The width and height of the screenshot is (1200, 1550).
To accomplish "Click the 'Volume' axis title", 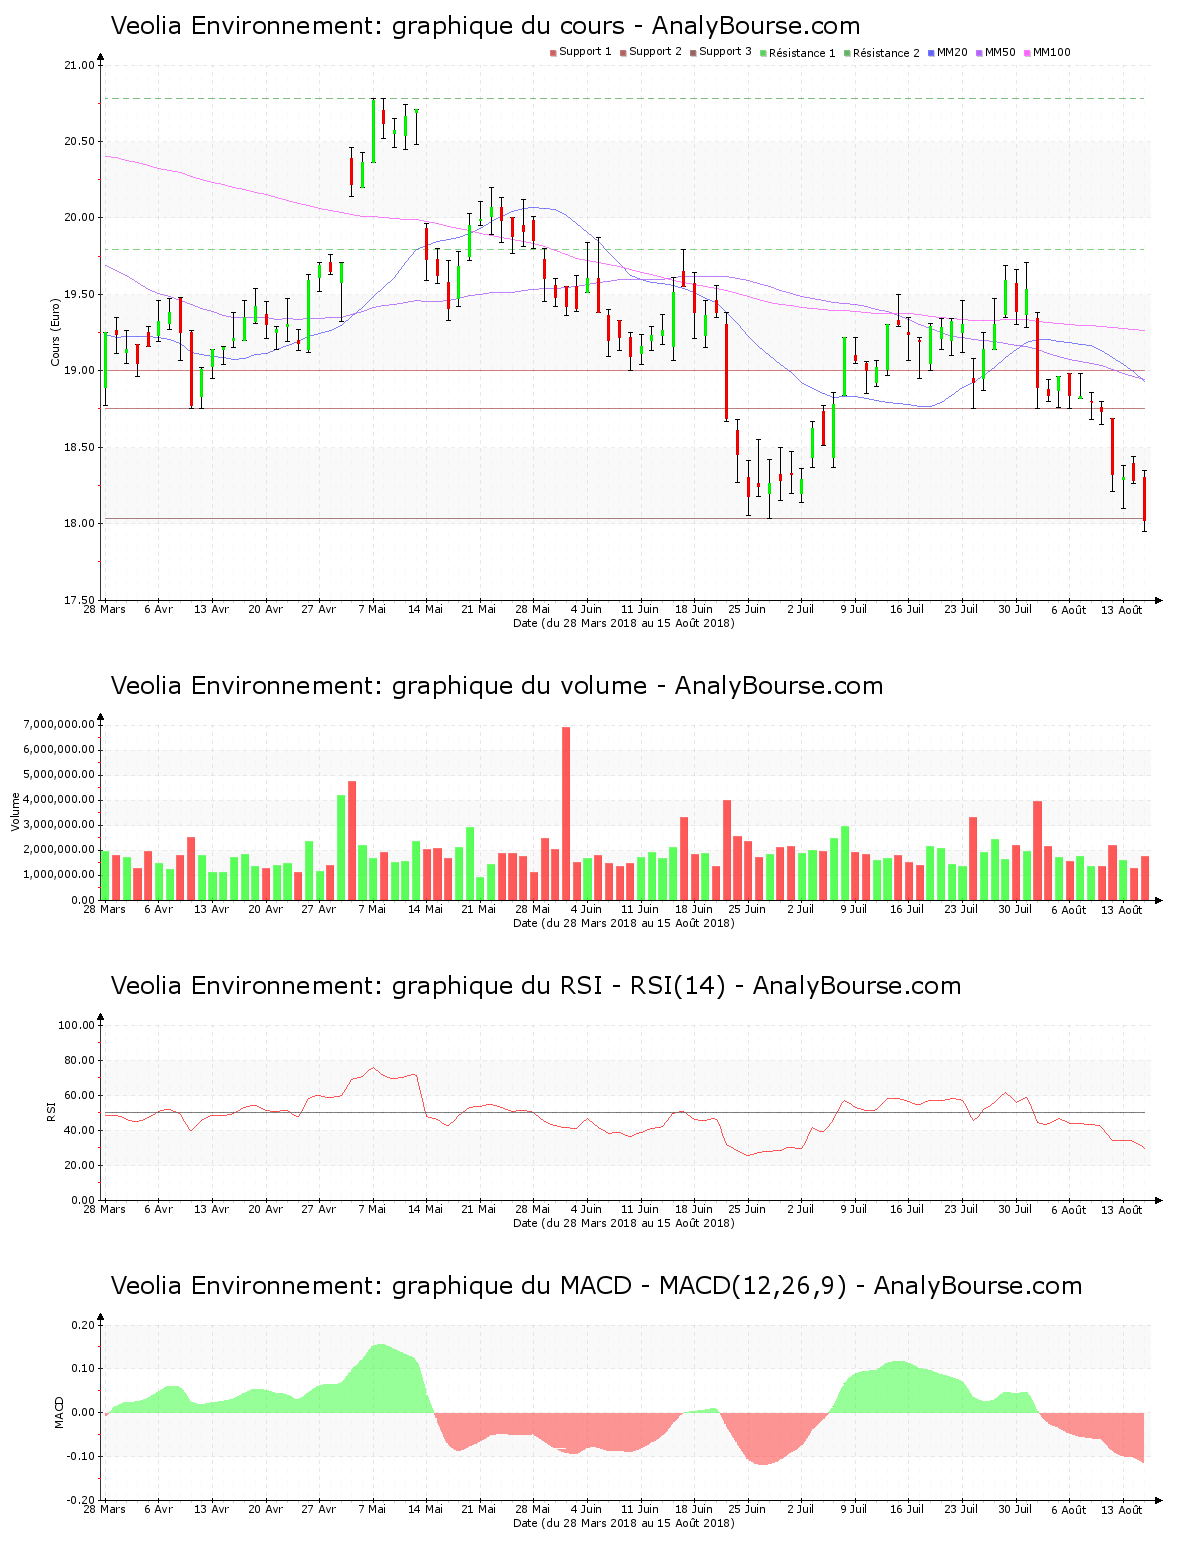I will click(15, 812).
